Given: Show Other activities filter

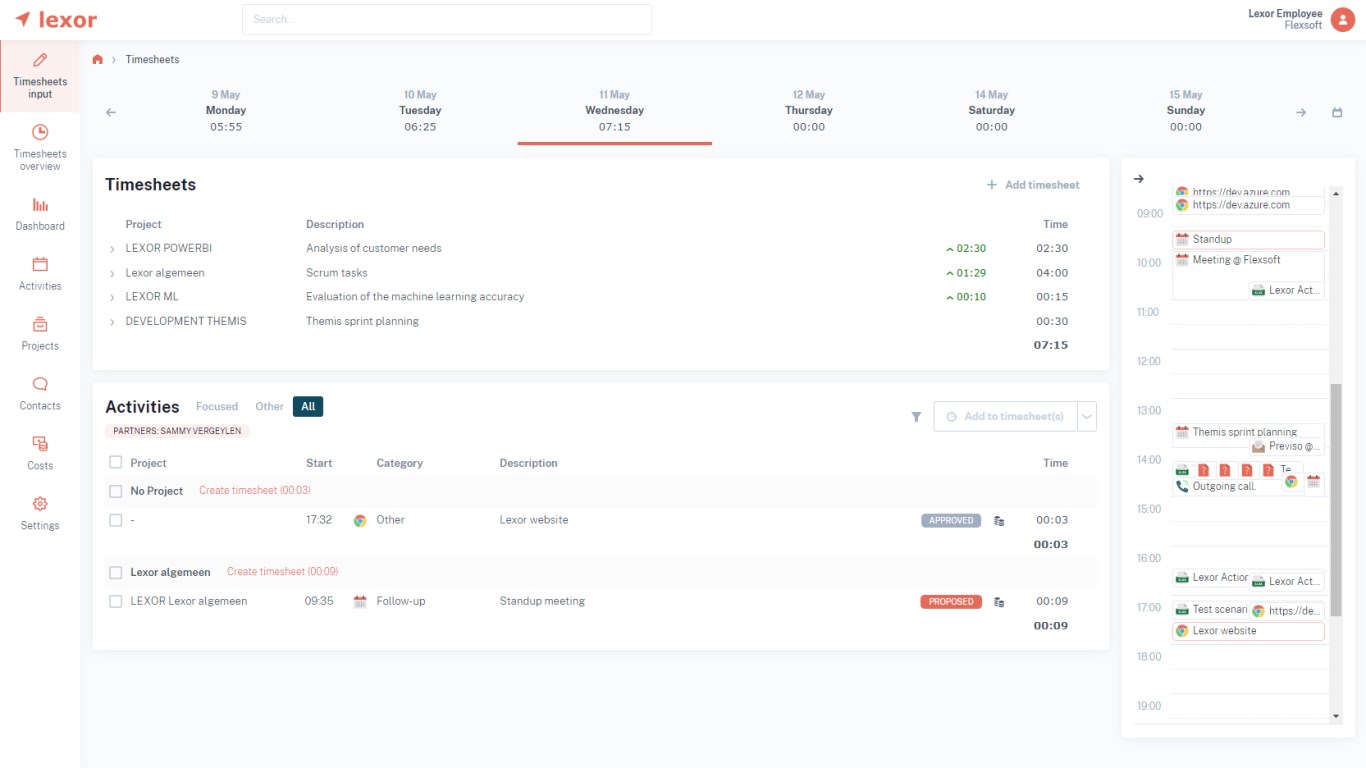Looking at the screenshot, I should [270, 407].
